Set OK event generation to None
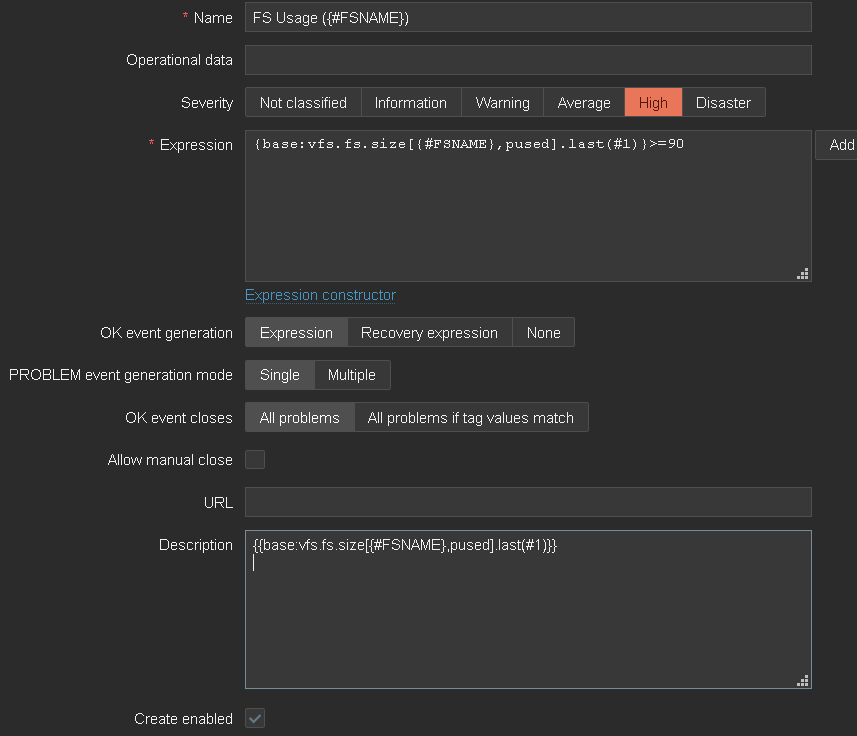 [543, 333]
